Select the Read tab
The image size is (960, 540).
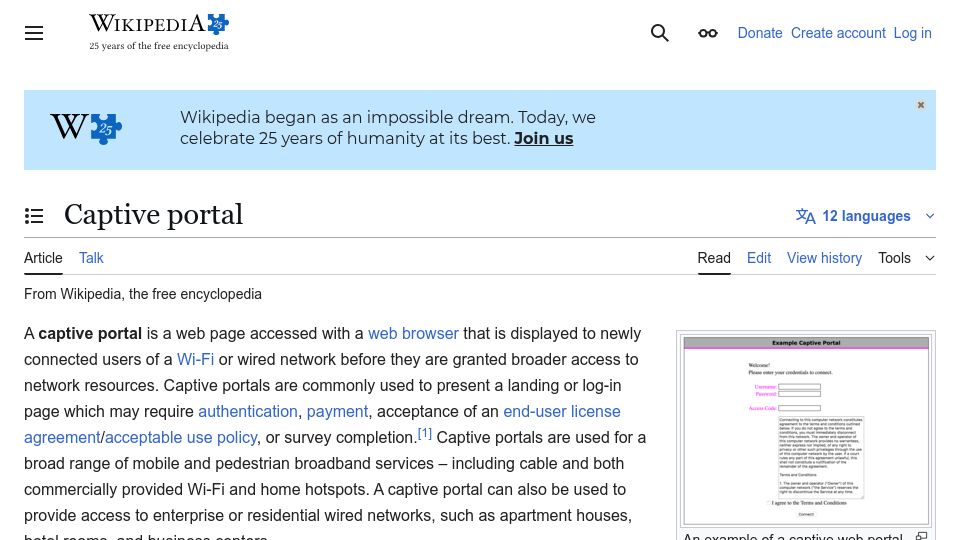tap(714, 258)
